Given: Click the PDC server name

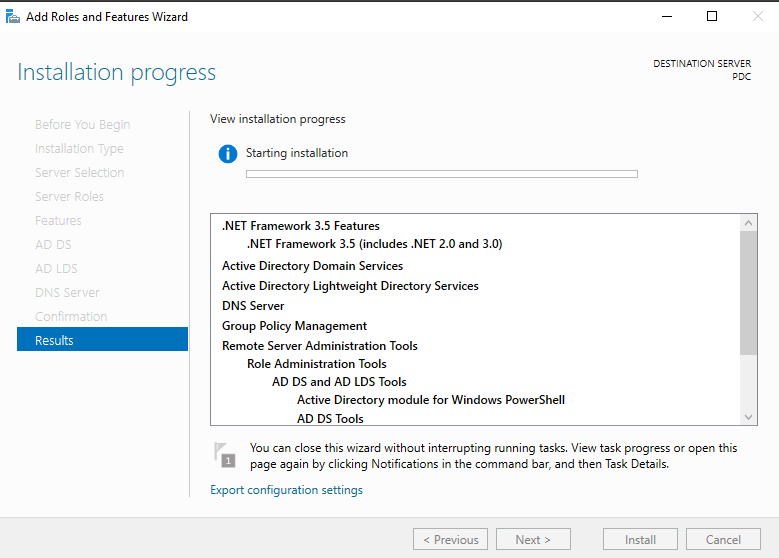Looking at the screenshot, I should coord(741,77).
